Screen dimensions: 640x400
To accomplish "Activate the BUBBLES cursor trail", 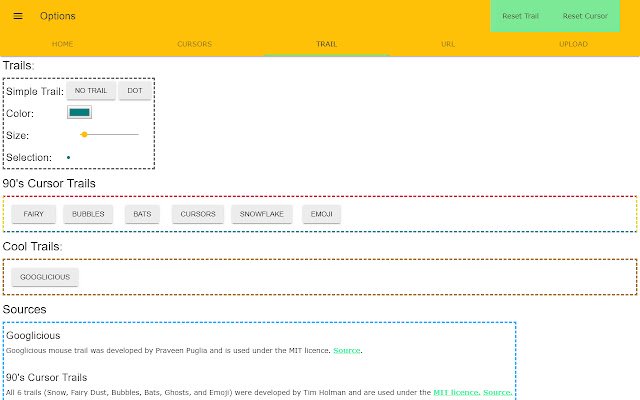I will coord(88,214).
